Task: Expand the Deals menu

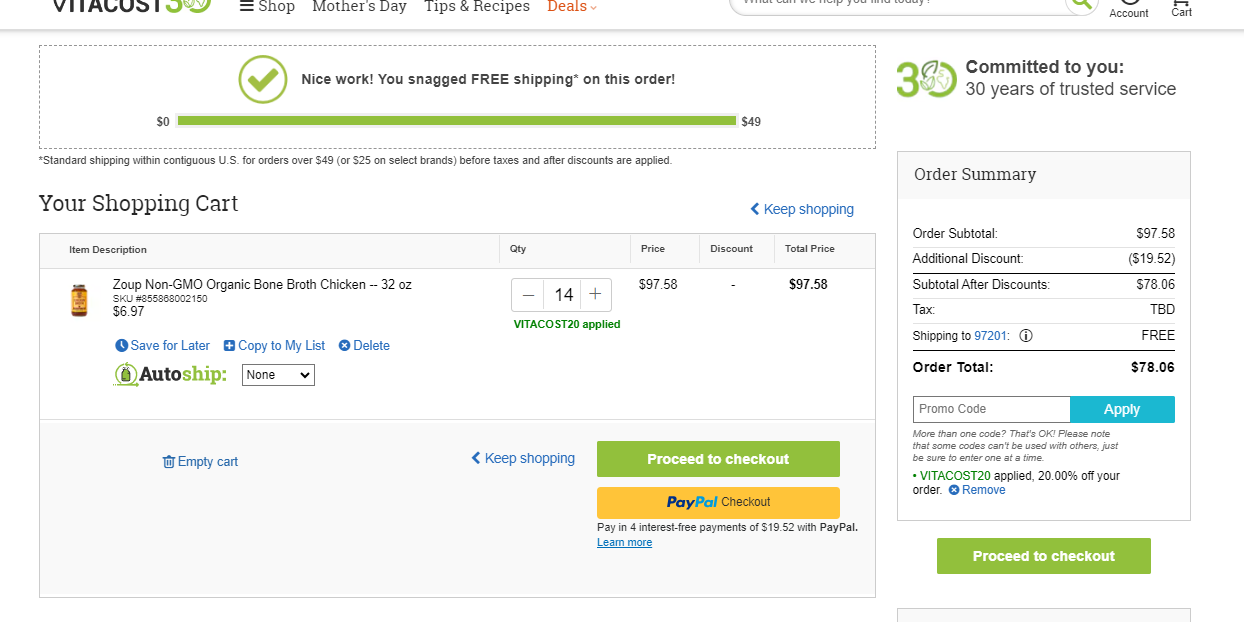Action: pos(572,7)
